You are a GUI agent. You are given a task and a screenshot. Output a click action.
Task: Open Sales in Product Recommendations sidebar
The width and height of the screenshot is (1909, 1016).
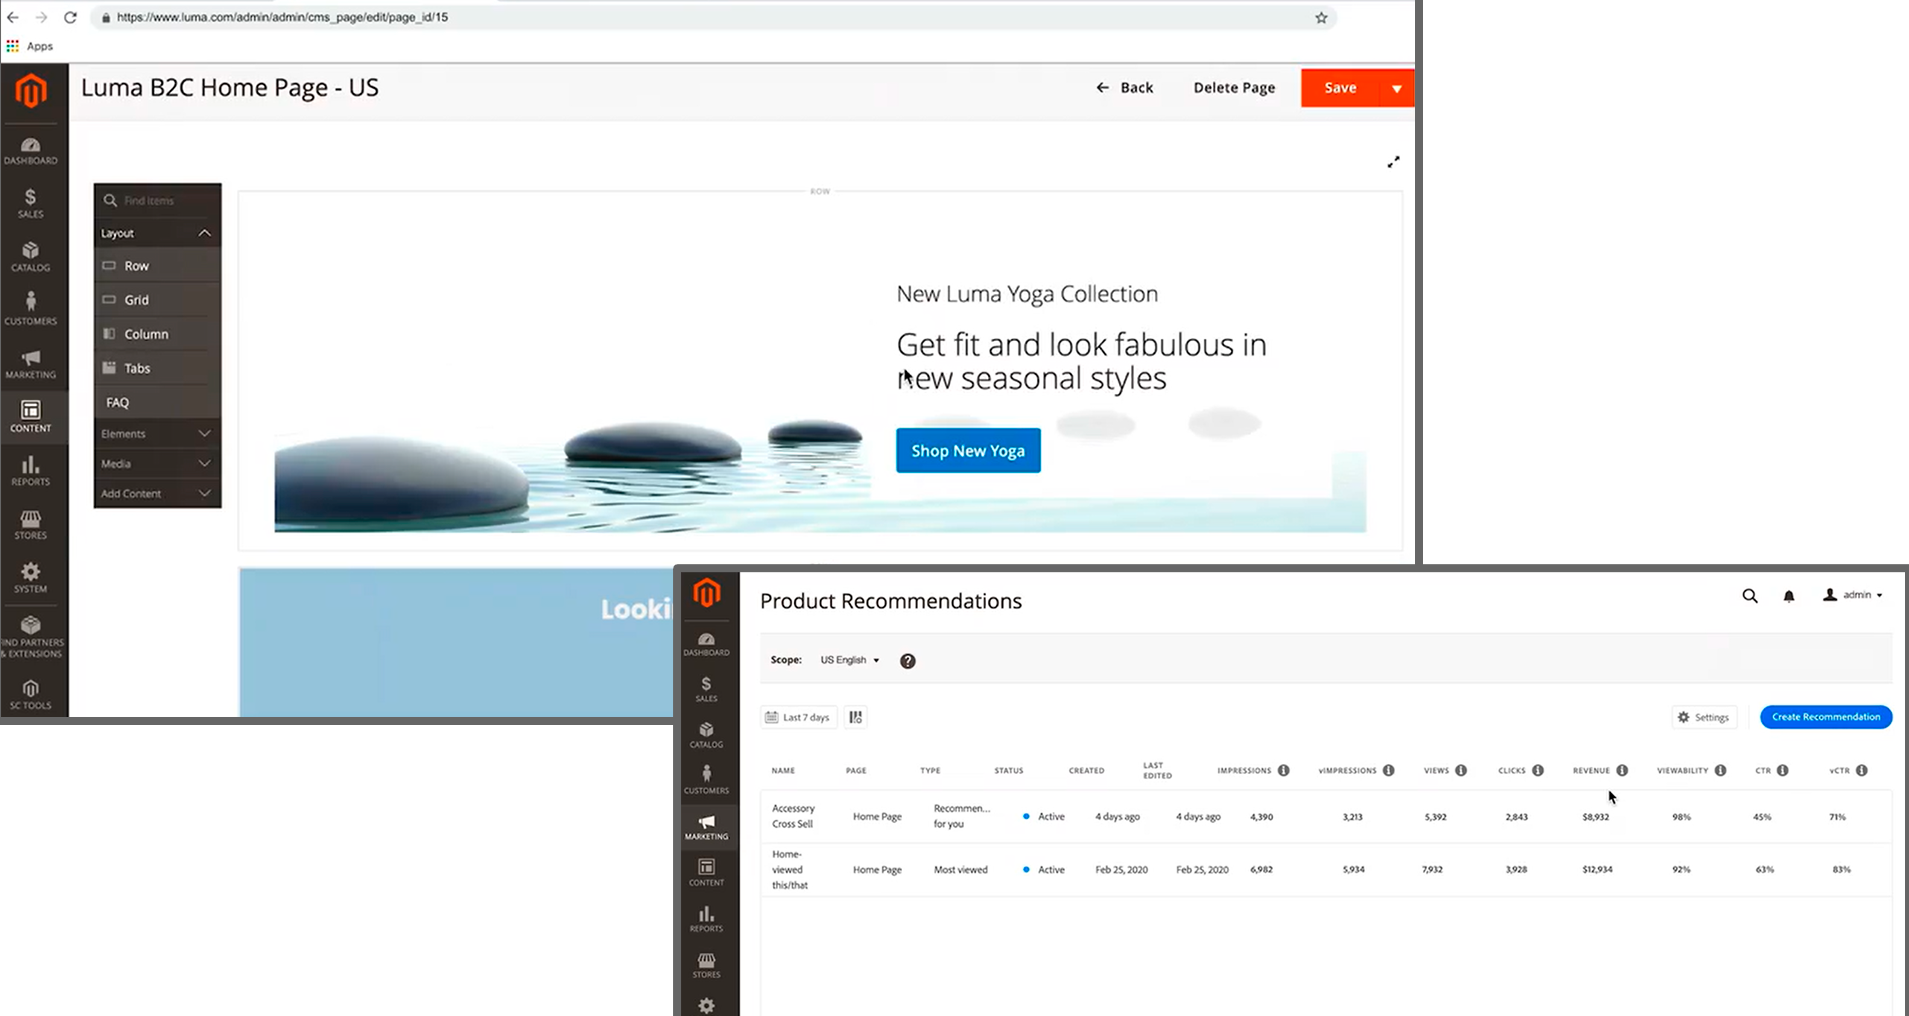[x=706, y=690]
